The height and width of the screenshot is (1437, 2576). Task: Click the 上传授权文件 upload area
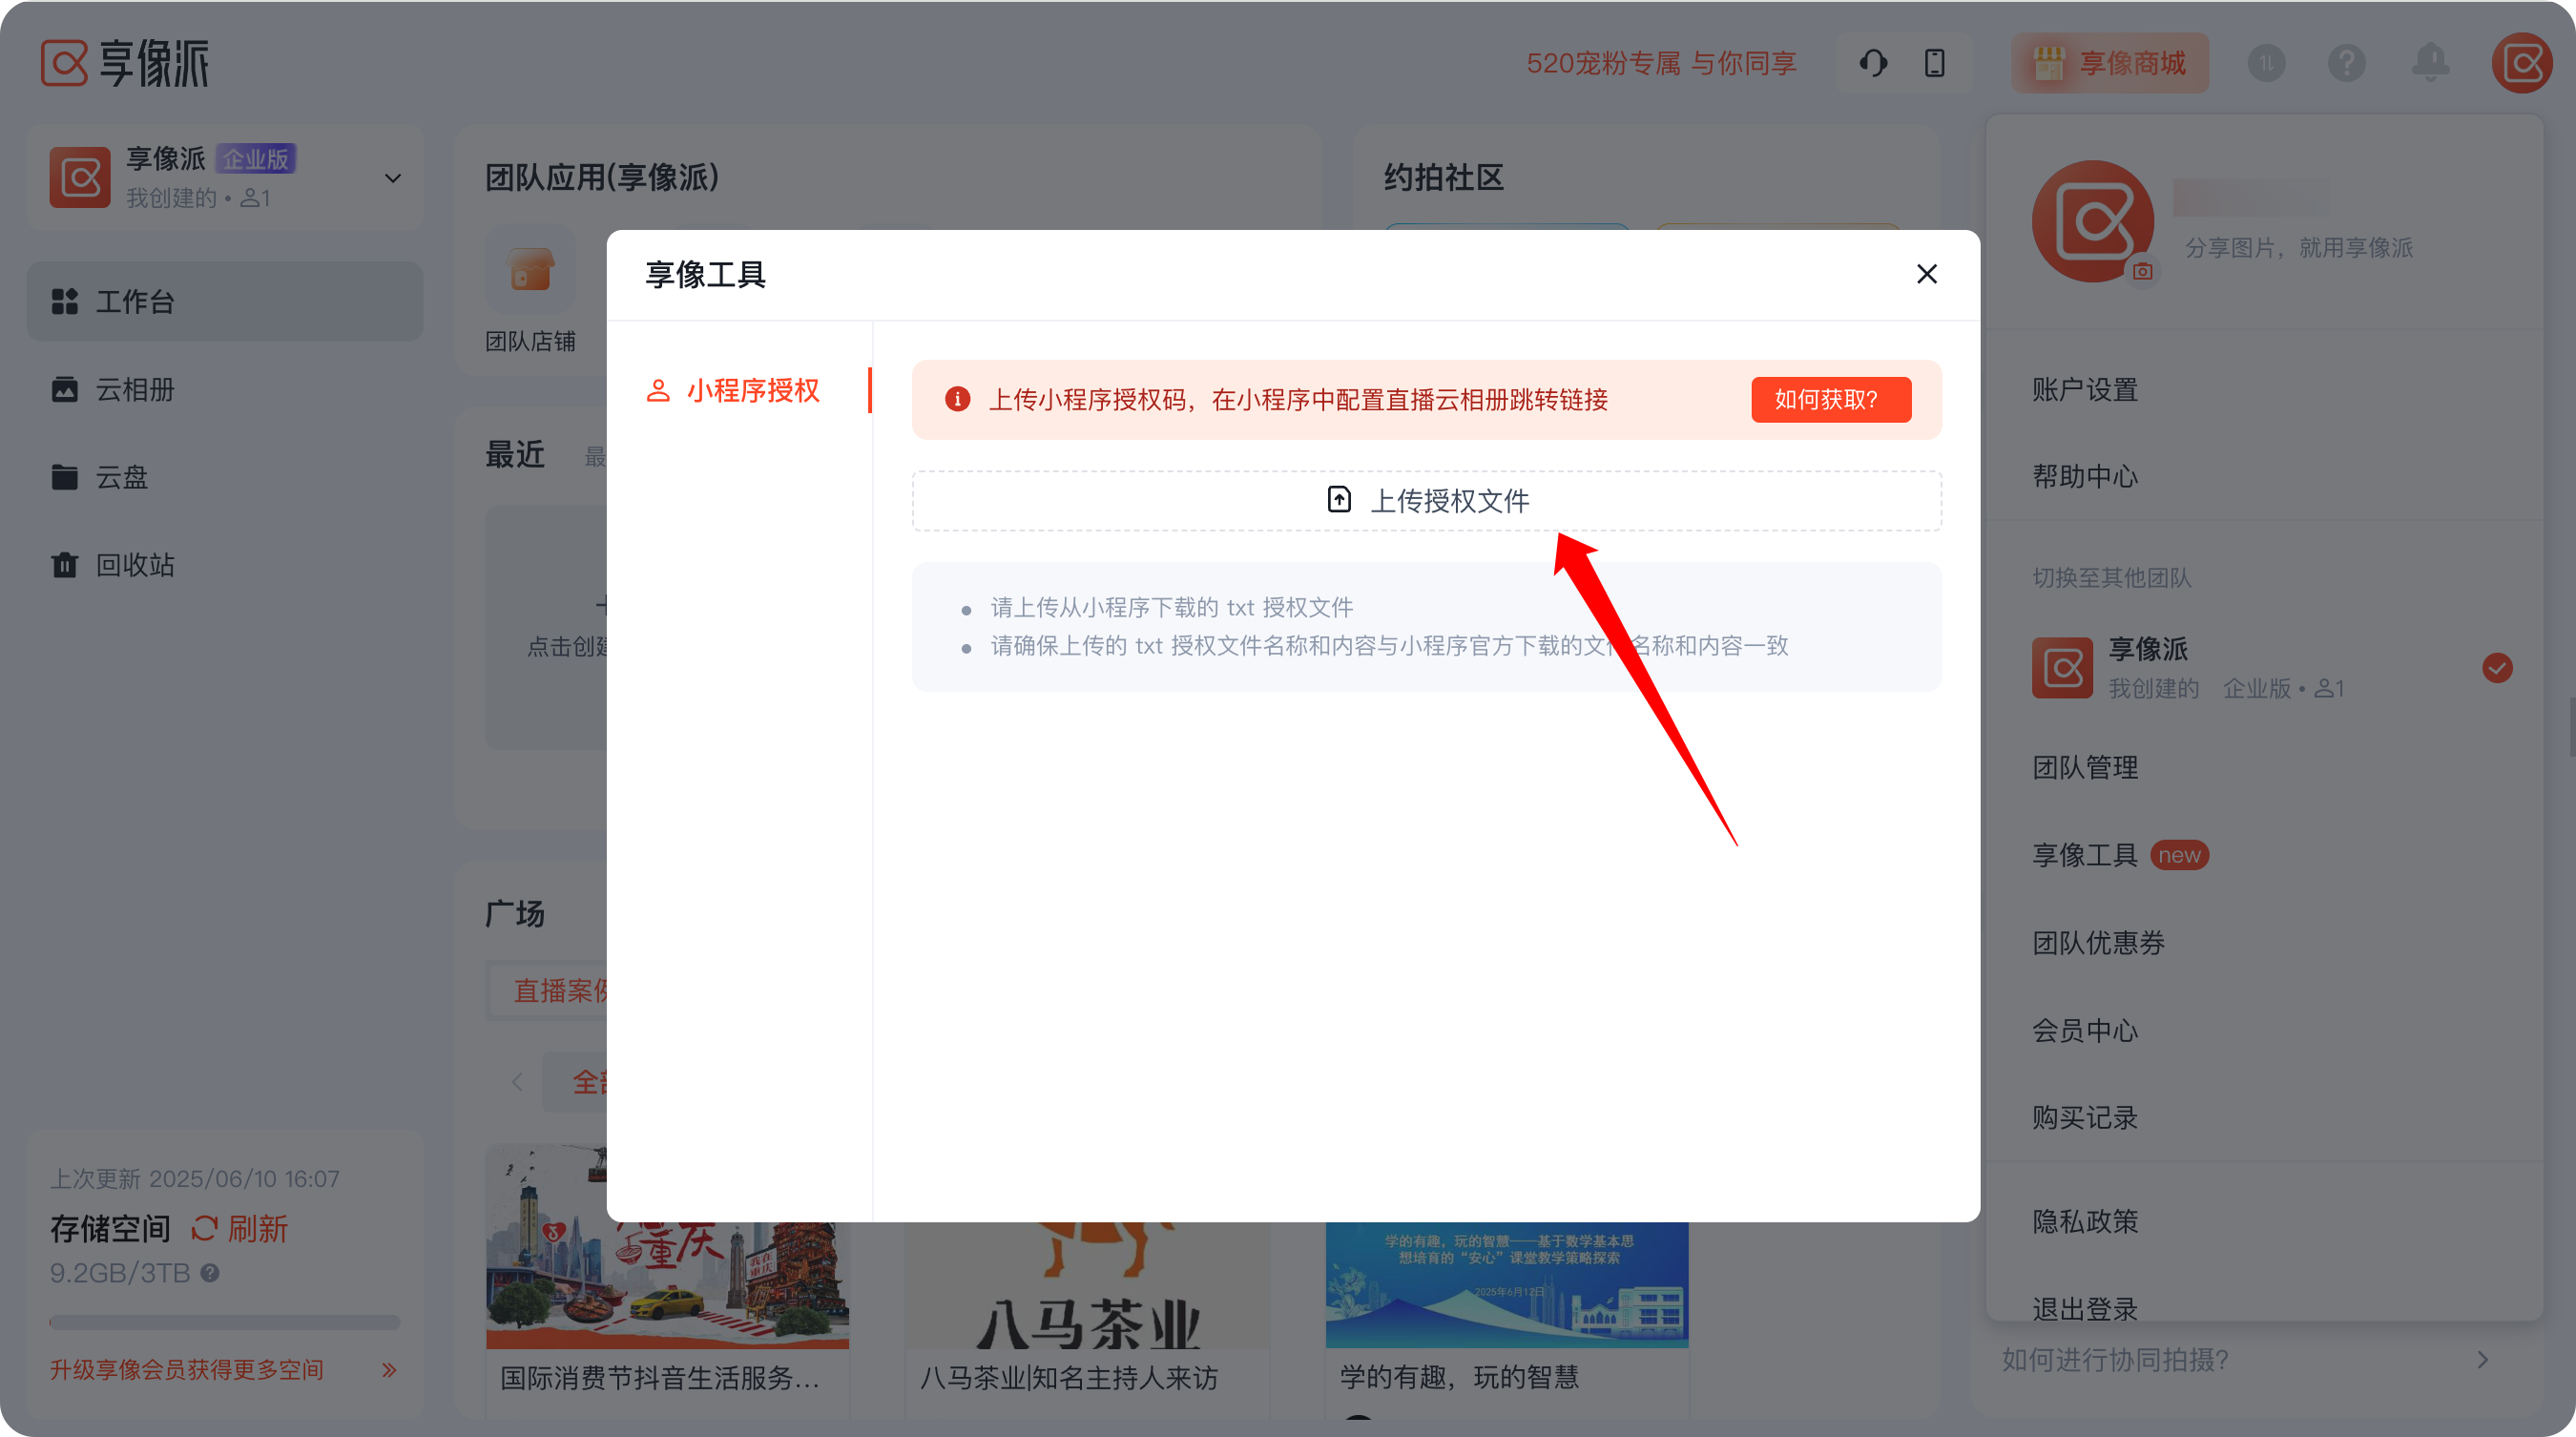pyautogui.click(x=1426, y=500)
